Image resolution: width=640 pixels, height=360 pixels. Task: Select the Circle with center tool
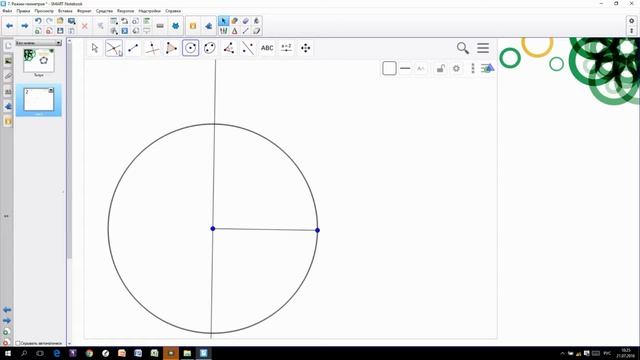[190, 48]
